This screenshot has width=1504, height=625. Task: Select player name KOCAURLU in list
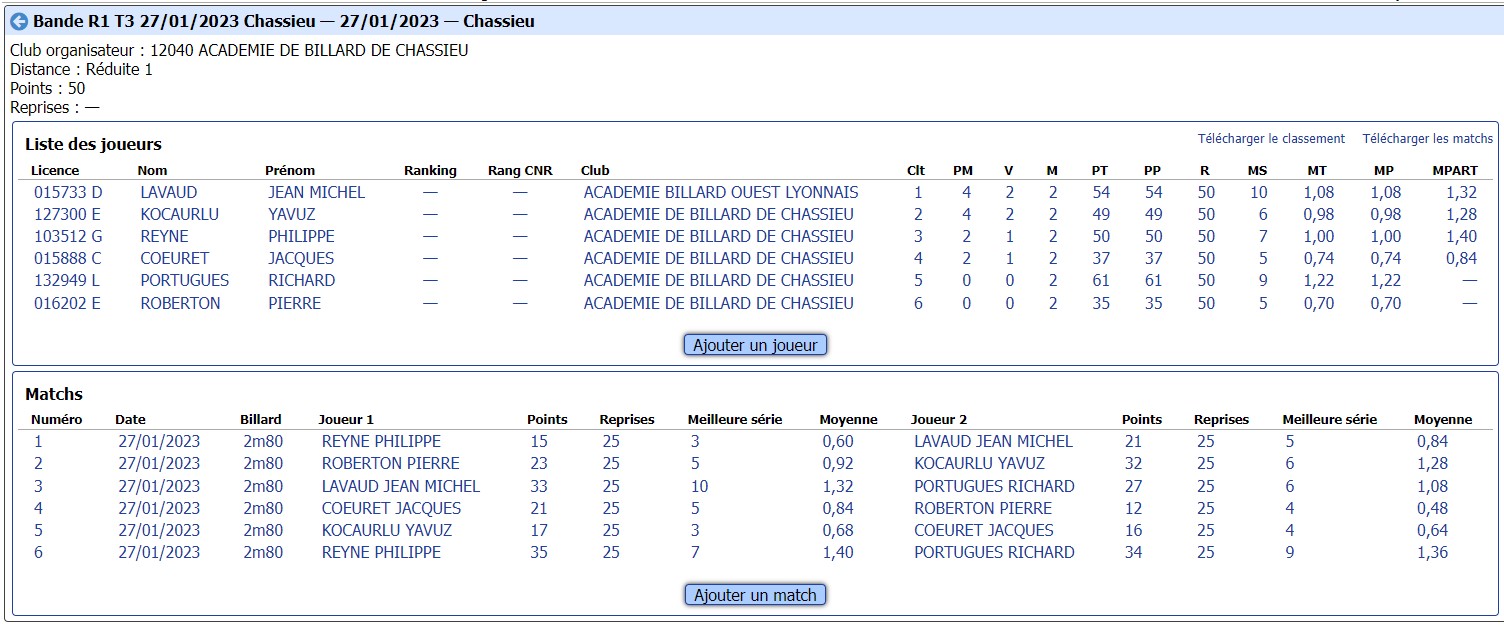[x=179, y=214]
